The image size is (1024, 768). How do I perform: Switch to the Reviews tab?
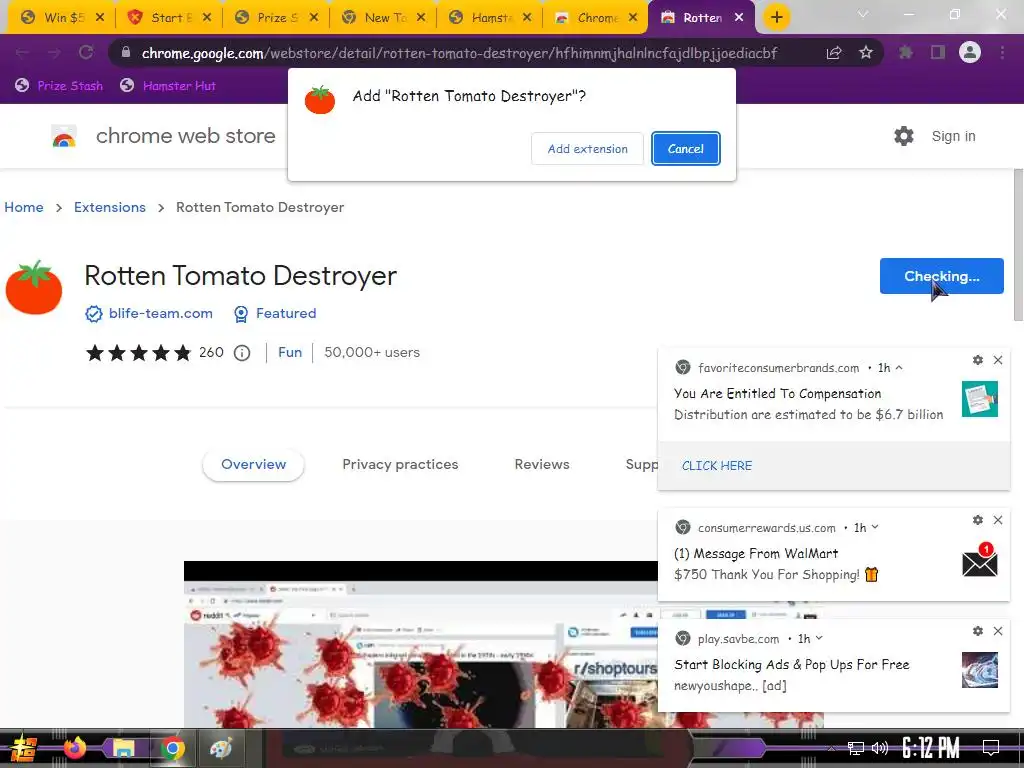point(542,464)
